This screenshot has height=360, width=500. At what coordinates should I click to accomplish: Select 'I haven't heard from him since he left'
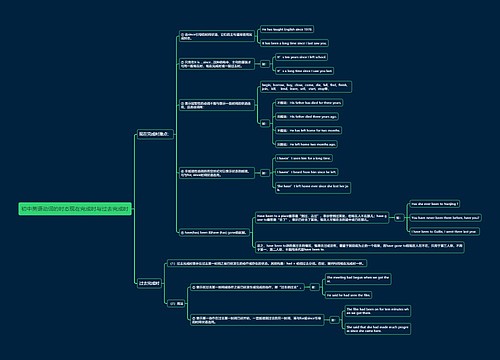[x=307, y=172]
